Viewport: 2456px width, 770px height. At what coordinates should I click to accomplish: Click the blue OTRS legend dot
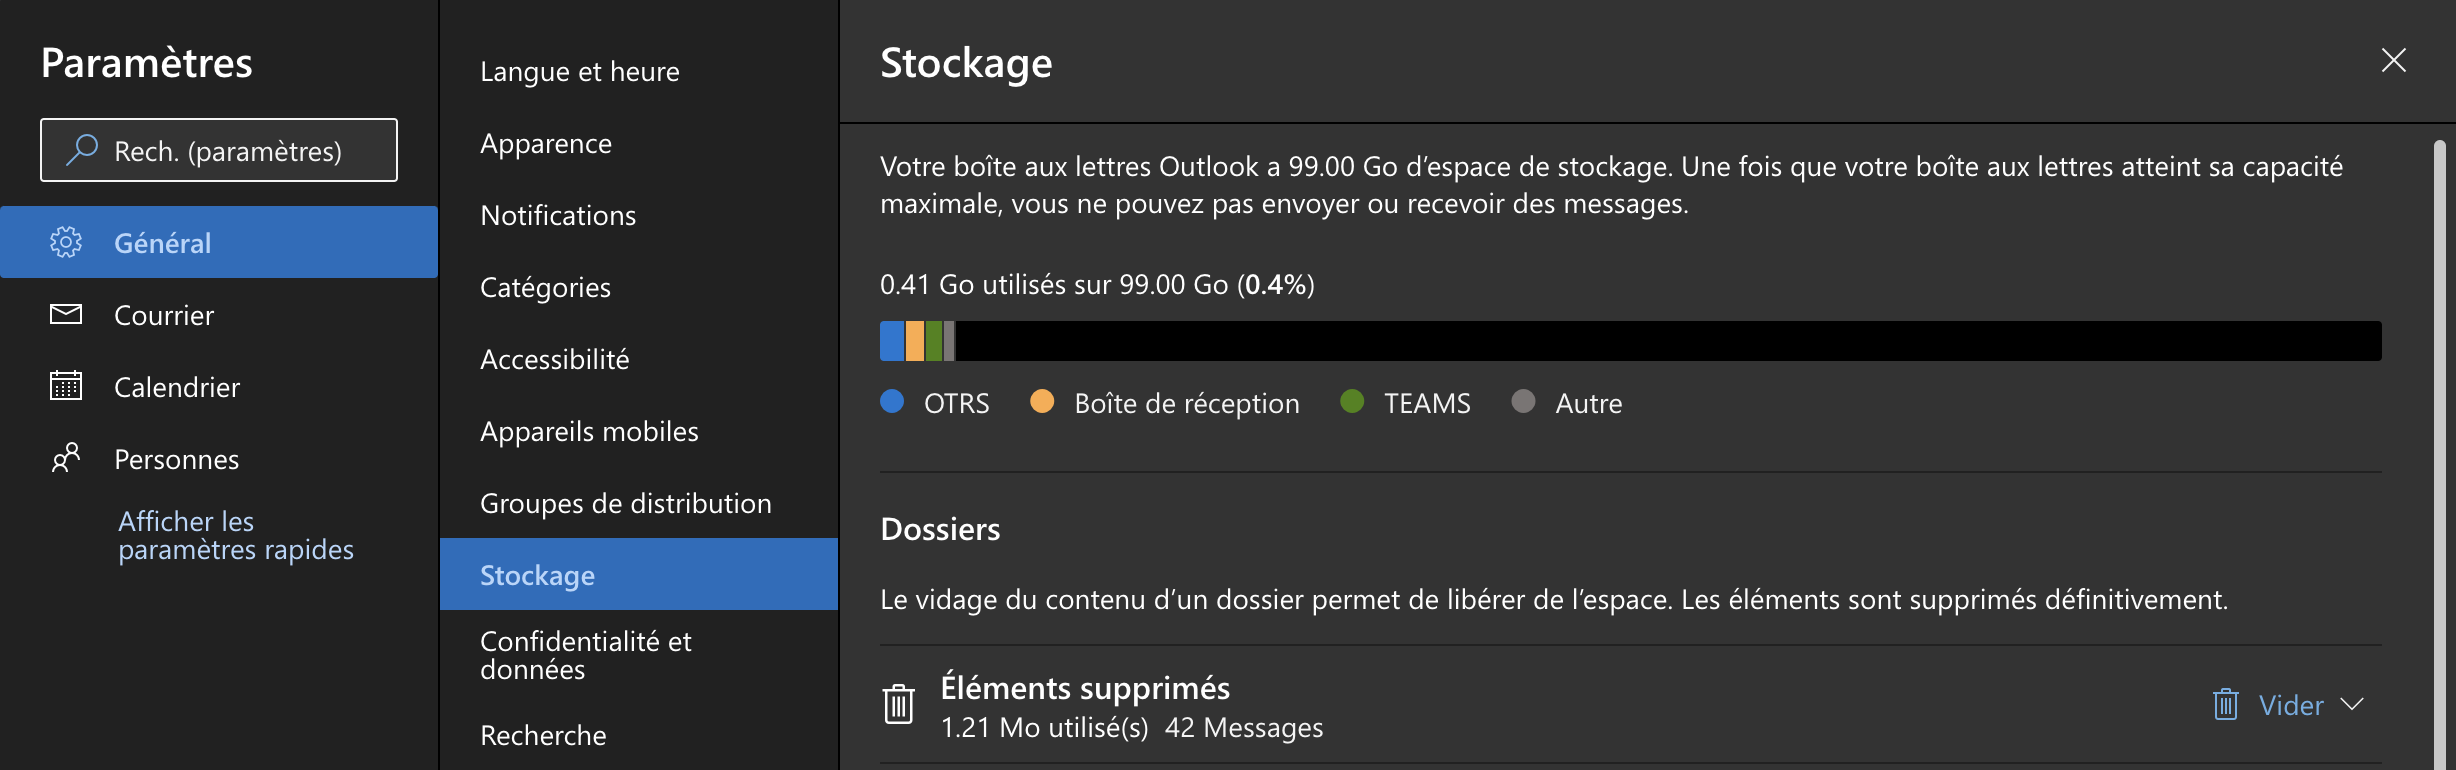892,402
